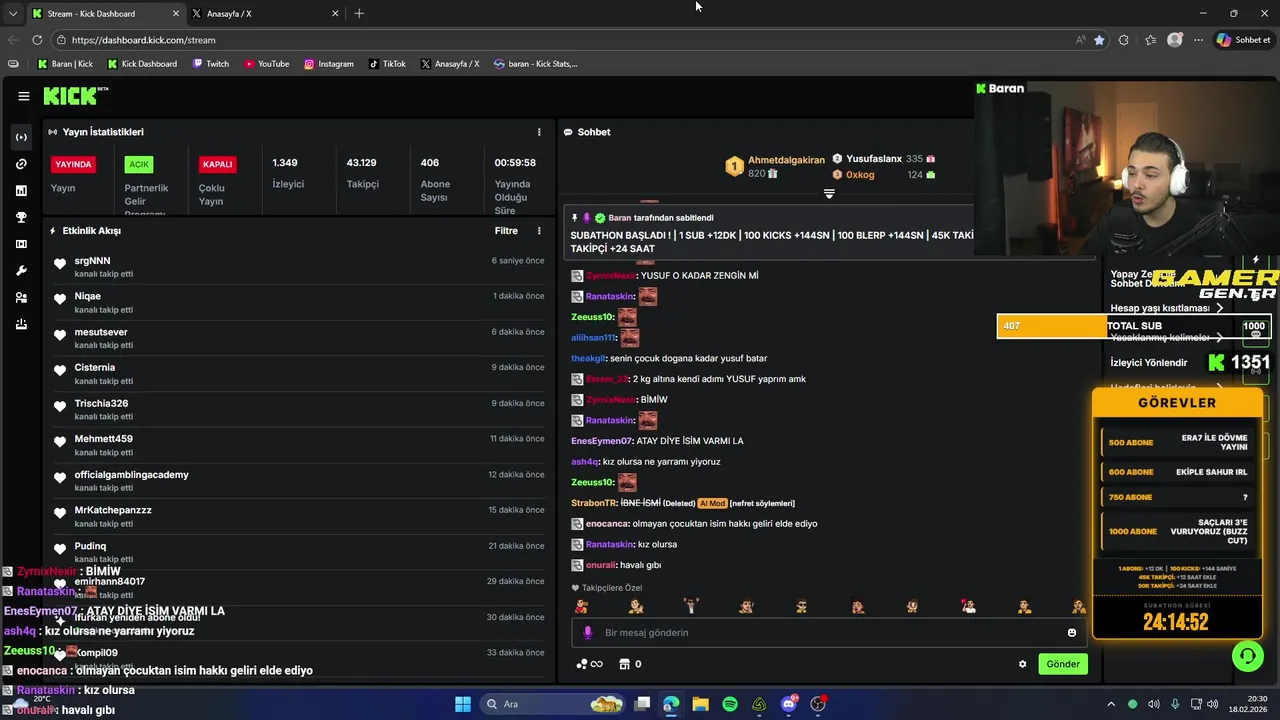This screenshot has height=720, width=1280.
Task: Switch to Anasayfa / X tab
Action: (x=266, y=14)
